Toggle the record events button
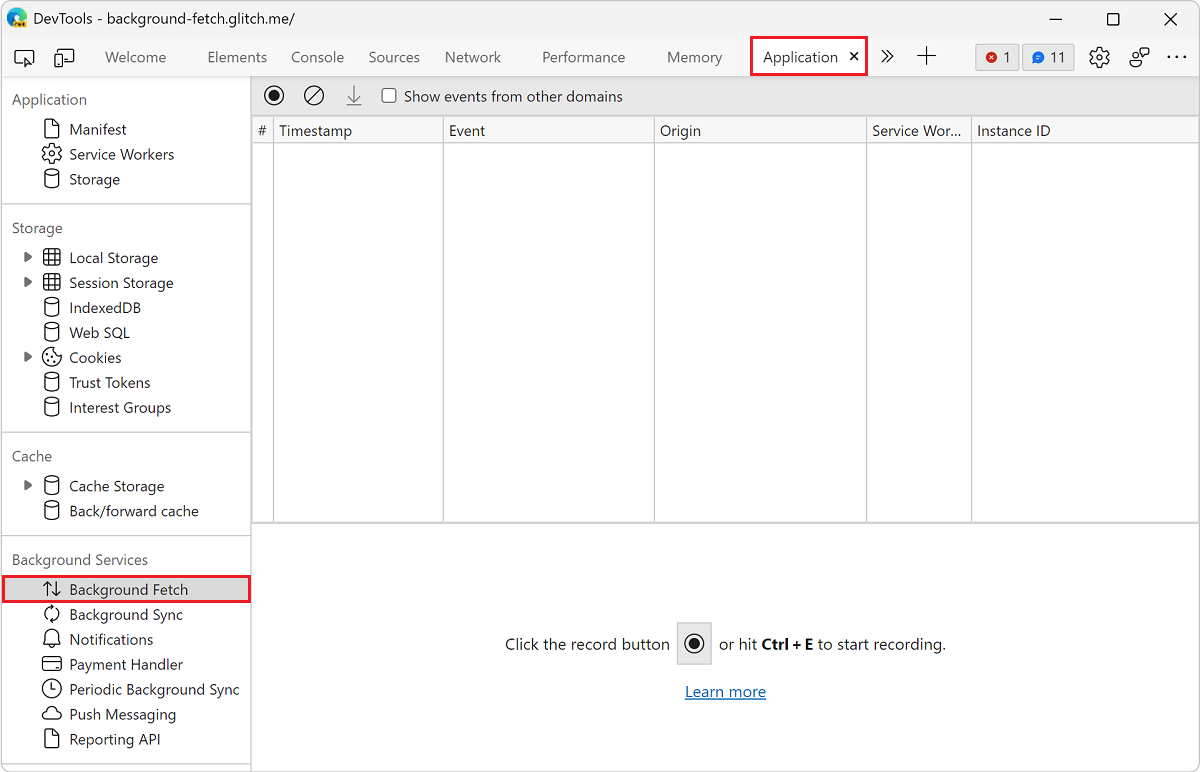The width and height of the screenshot is (1200, 772). point(274,95)
